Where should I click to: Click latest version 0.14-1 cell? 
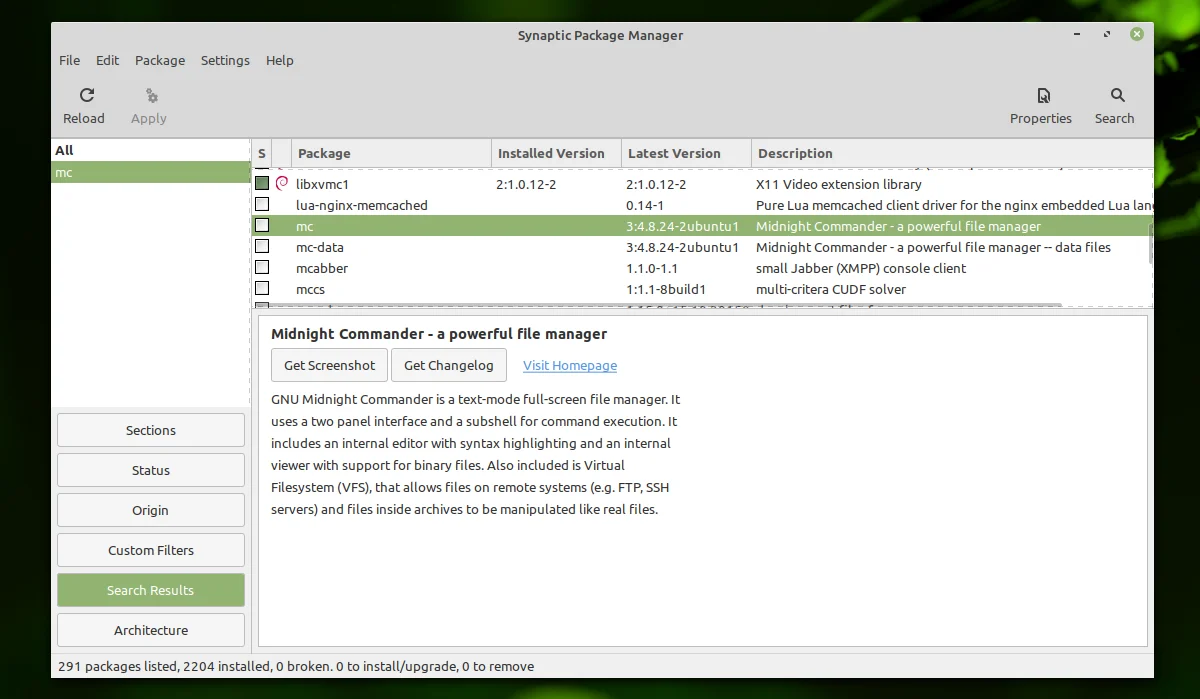pyautogui.click(x=645, y=205)
